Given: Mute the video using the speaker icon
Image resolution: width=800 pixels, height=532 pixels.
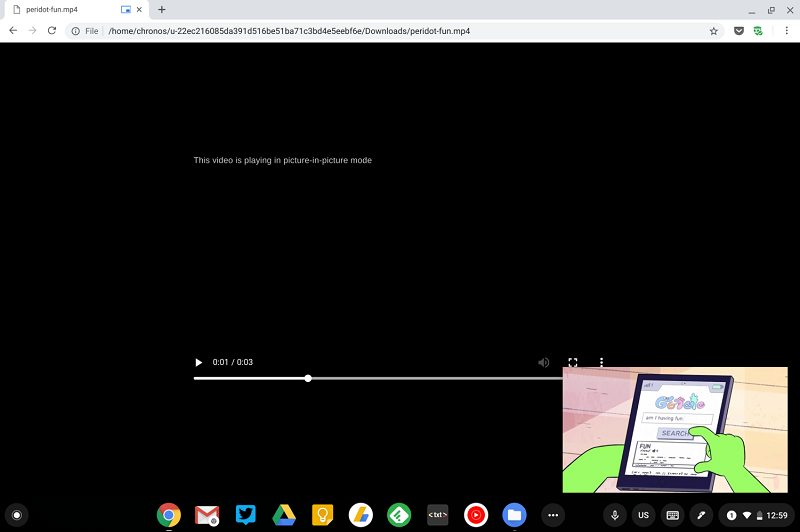Looking at the screenshot, I should [543, 362].
